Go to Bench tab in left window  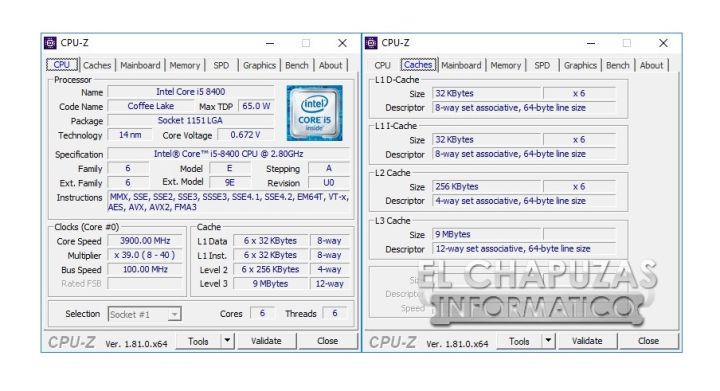click(x=297, y=65)
